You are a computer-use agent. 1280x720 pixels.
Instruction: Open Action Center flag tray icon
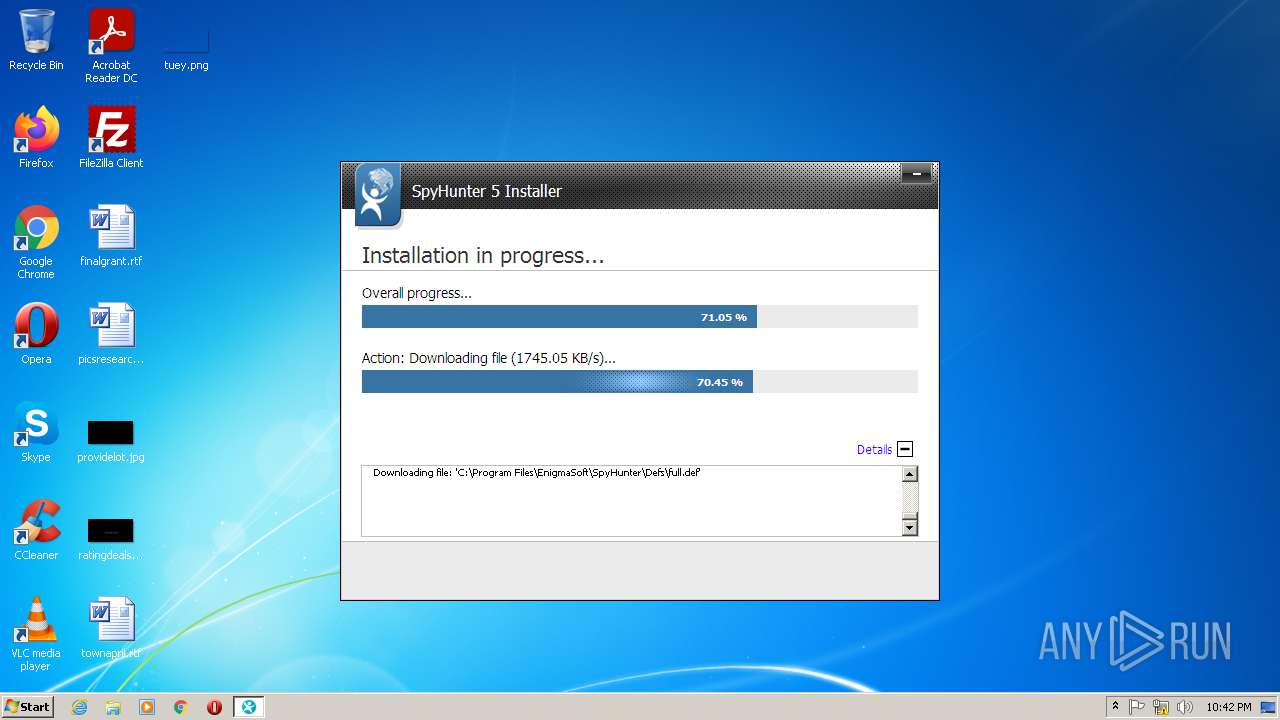point(1137,707)
